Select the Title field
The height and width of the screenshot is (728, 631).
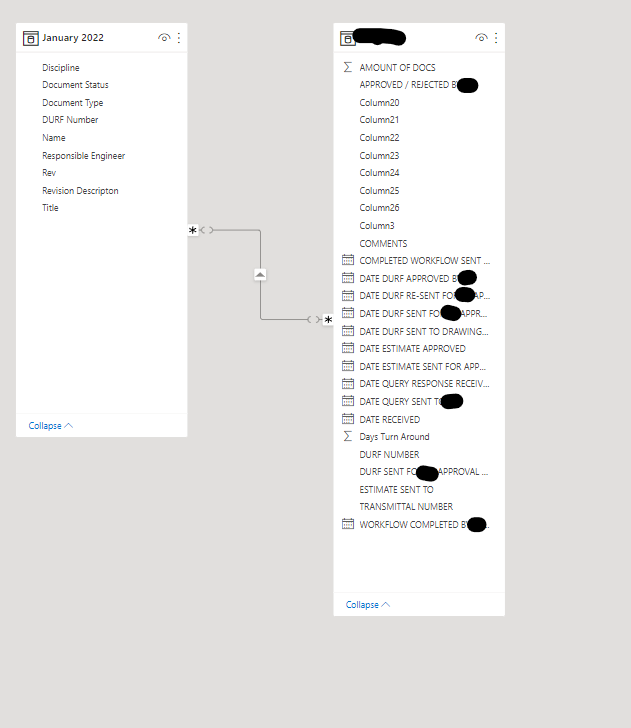(x=50, y=208)
